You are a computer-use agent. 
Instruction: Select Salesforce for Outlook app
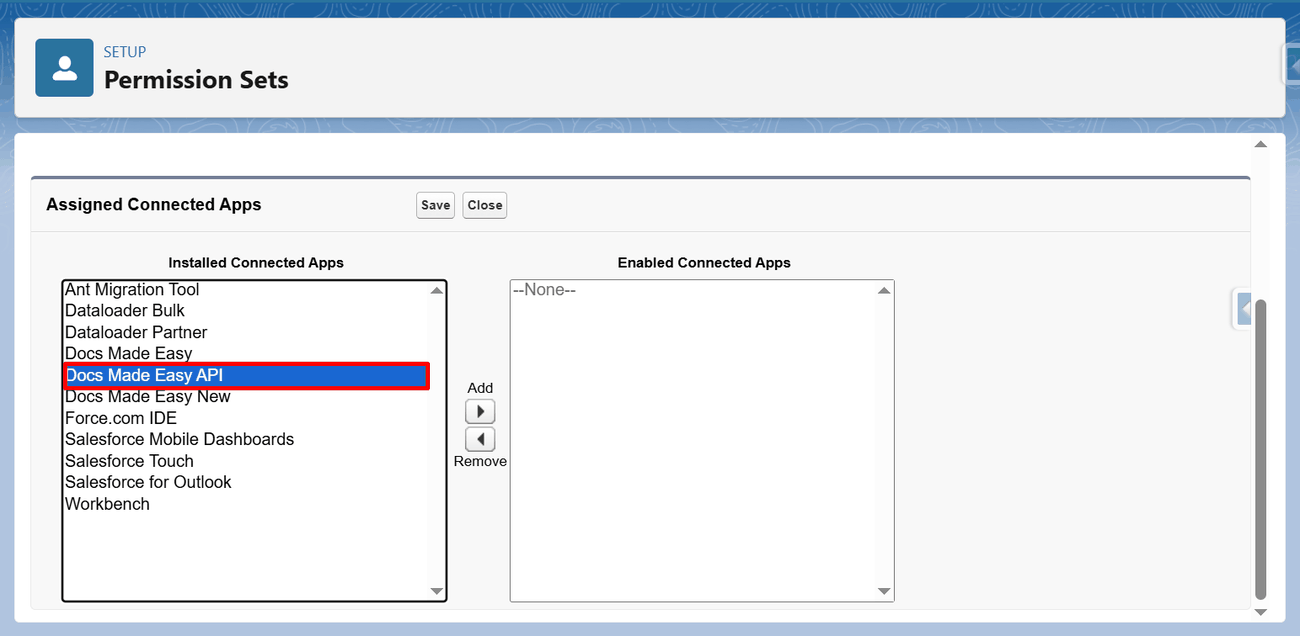(246, 482)
